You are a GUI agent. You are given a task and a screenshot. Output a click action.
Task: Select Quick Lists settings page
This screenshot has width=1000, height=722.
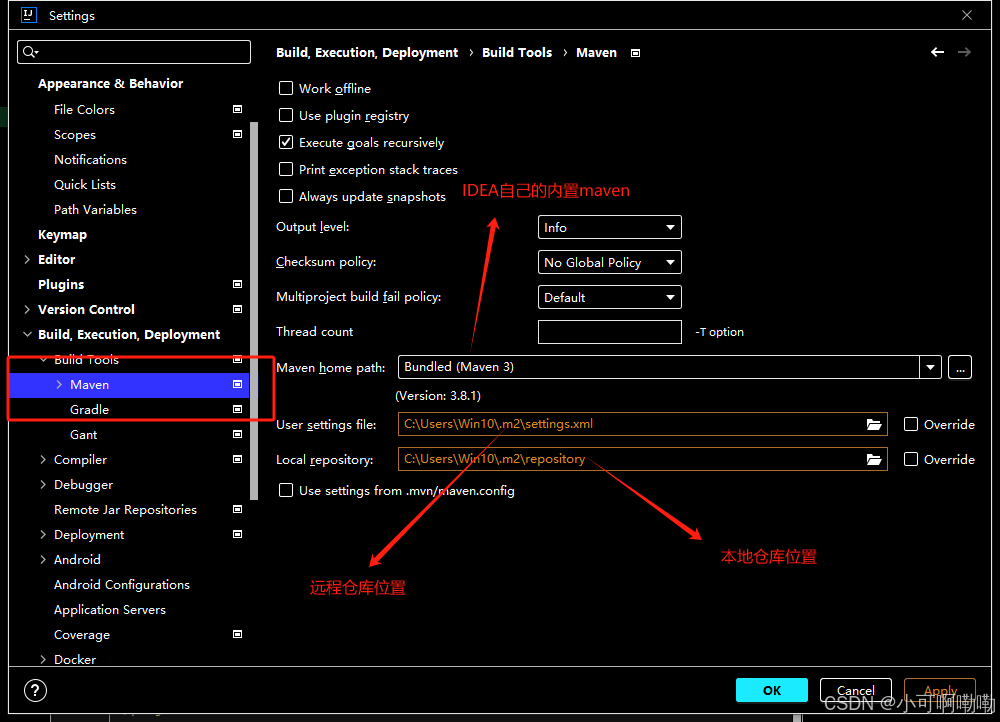pyautogui.click(x=85, y=184)
